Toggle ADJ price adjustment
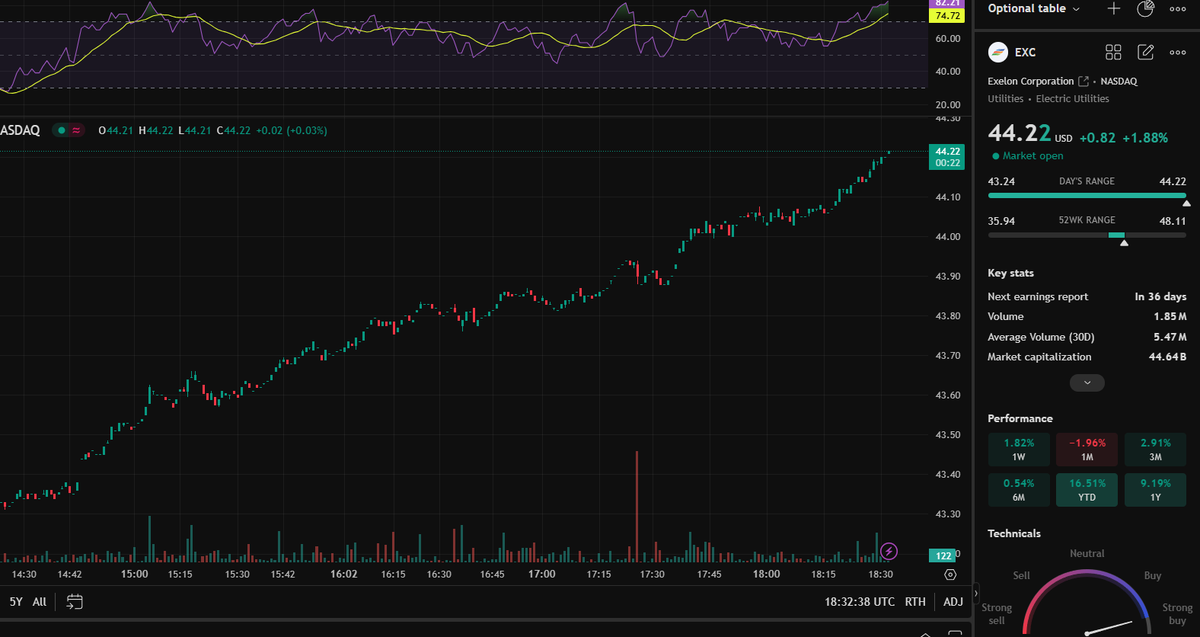The width and height of the screenshot is (1200, 637). click(953, 602)
